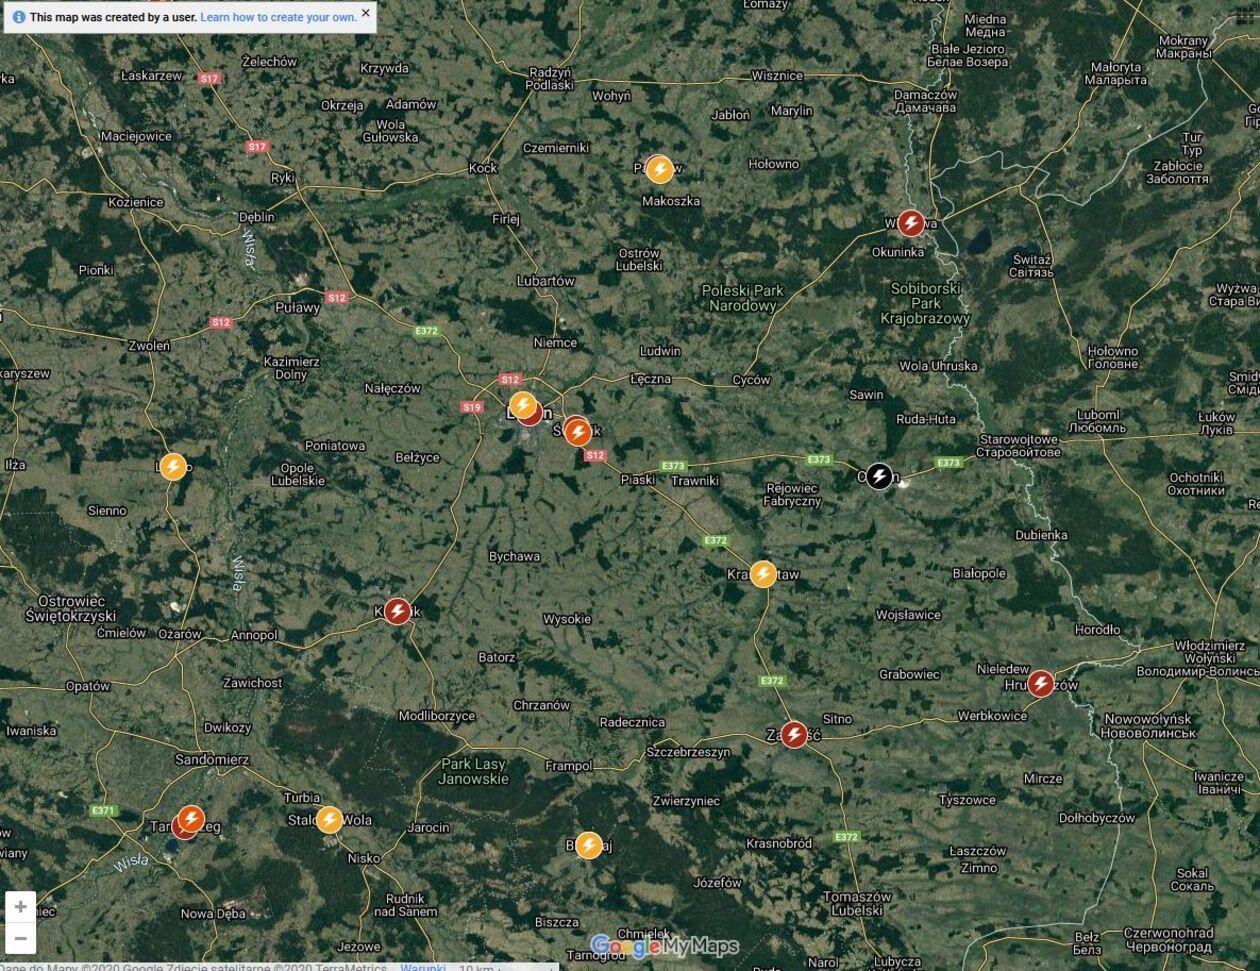The width and height of the screenshot is (1260, 971).
Task: Open the Warunki terms link
Action: [x=423, y=966]
